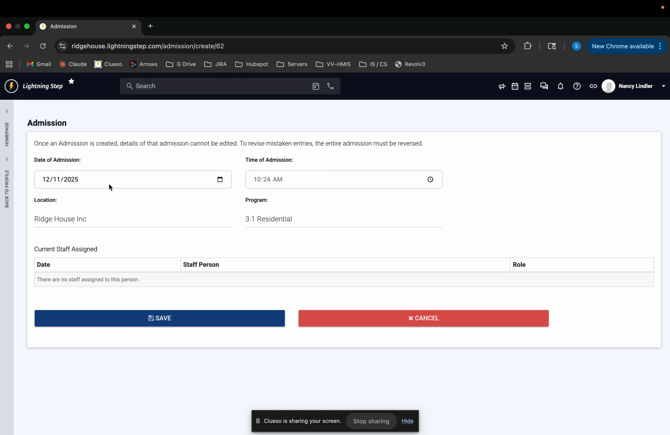This screenshot has width=670, height=435.
Task: Click the Hide link in sharing bar
Action: pos(407,421)
